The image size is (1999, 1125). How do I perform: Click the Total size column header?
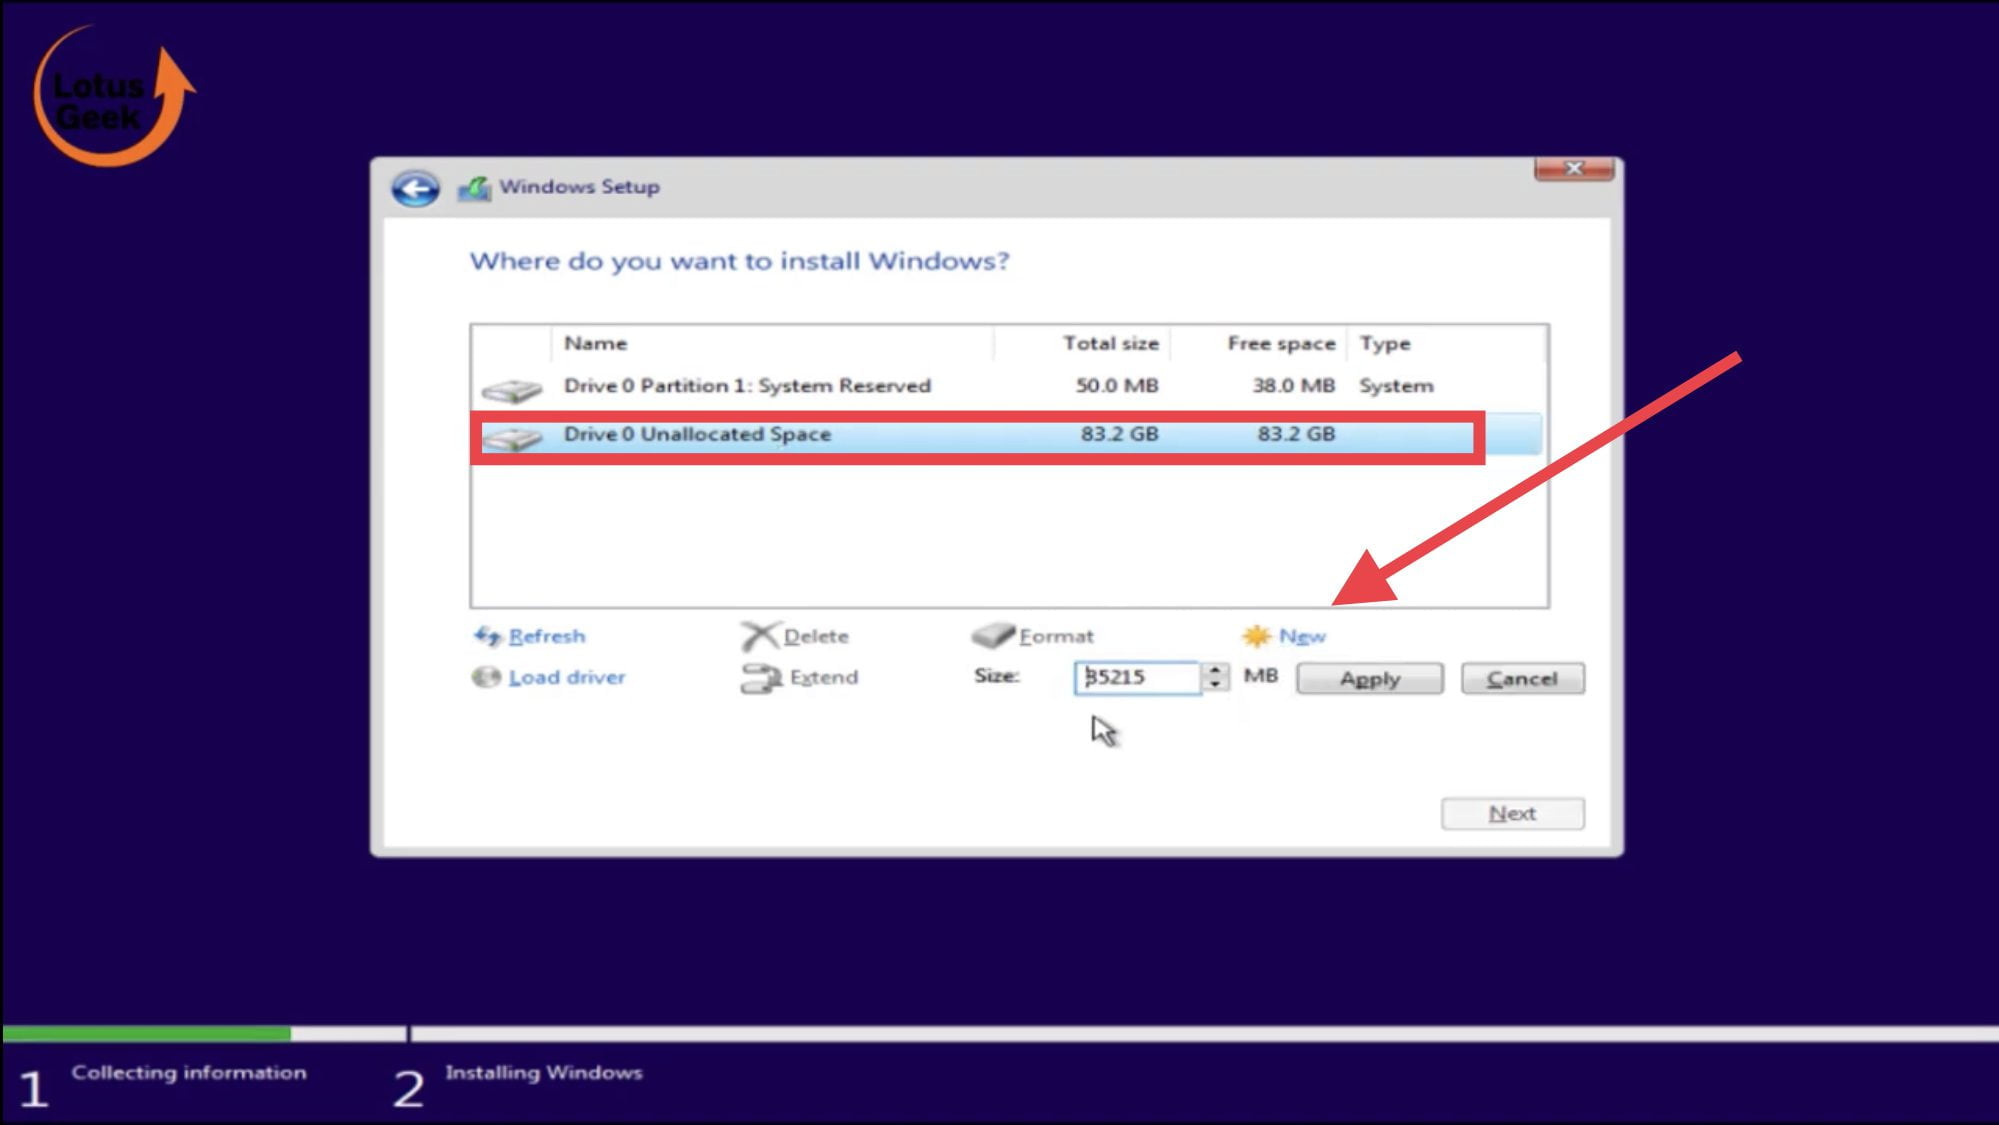click(1082, 343)
